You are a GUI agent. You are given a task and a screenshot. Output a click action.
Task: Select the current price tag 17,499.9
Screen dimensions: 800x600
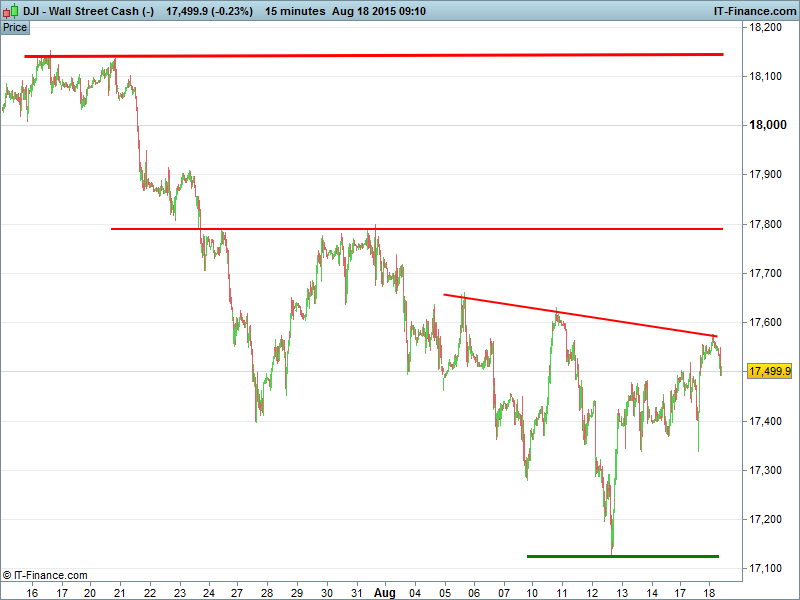(x=770, y=371)
